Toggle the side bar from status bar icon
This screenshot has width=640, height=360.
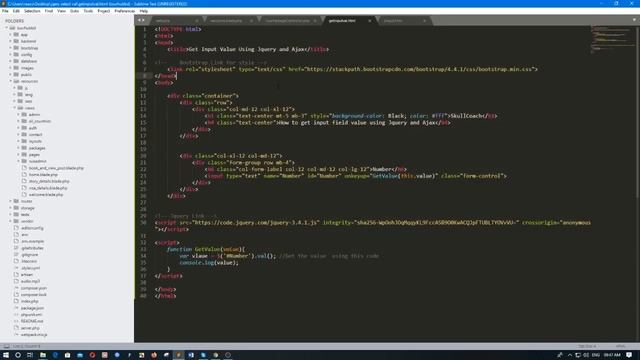click(x=7, y=346)
